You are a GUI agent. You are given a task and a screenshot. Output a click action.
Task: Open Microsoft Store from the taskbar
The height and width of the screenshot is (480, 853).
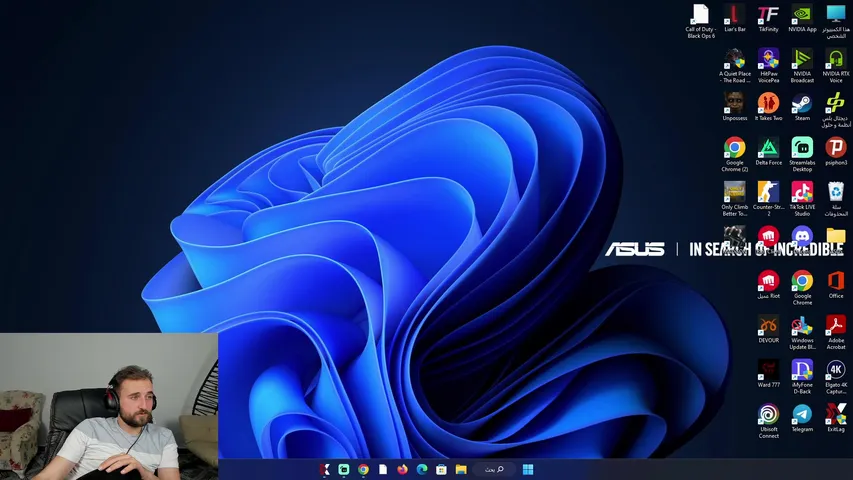pyautogui.click(x=442, y=469)
